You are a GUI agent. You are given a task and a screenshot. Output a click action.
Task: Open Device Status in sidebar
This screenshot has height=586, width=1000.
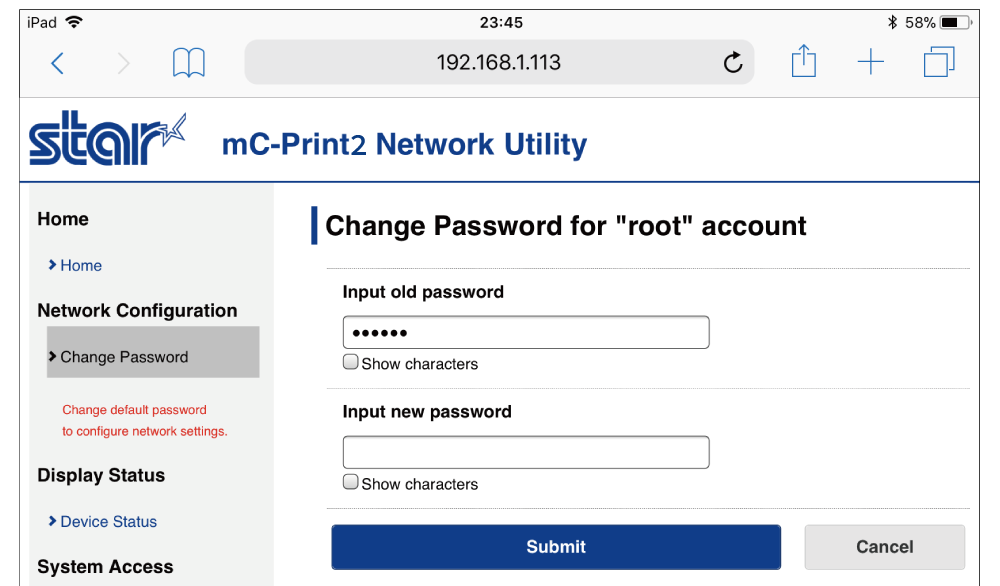[x=108, y=522]
